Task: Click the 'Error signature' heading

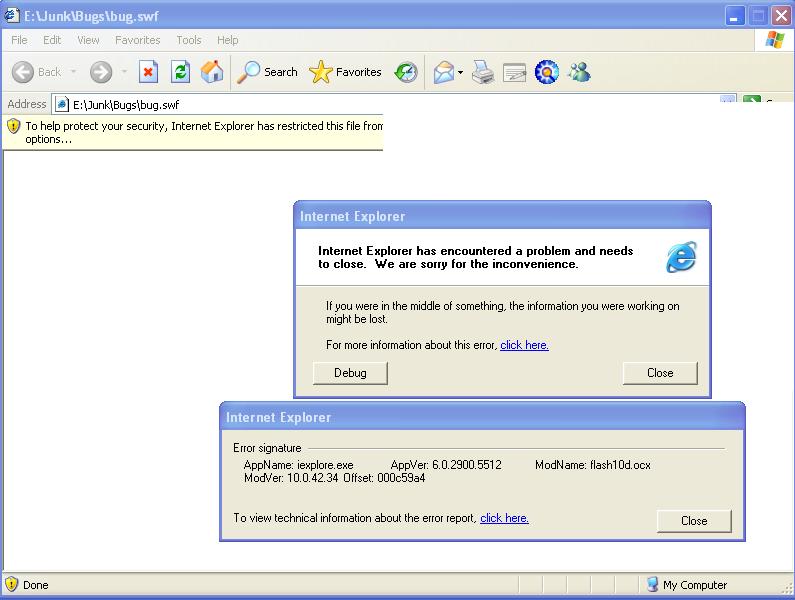Action: 267,448
